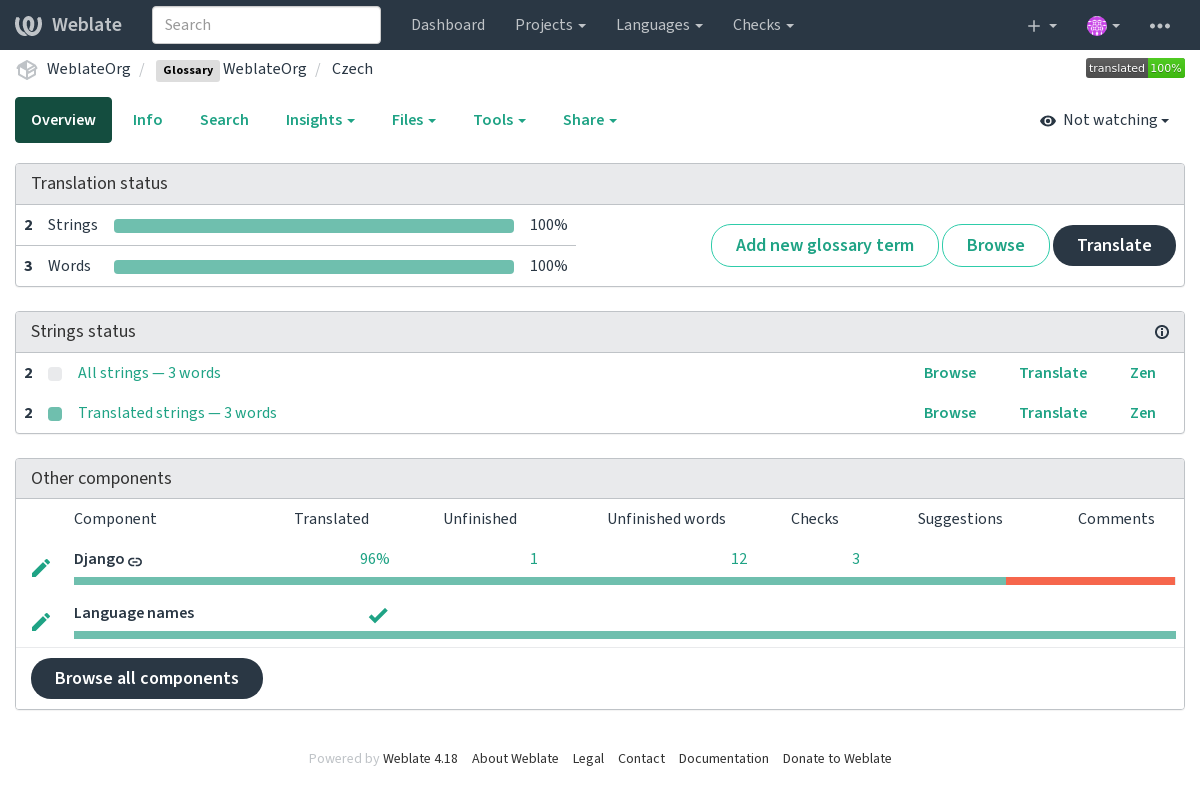This screenshot has height=797, width=1200.
Task: Open Documentation footer link
Action: click(x=724, y=759)
